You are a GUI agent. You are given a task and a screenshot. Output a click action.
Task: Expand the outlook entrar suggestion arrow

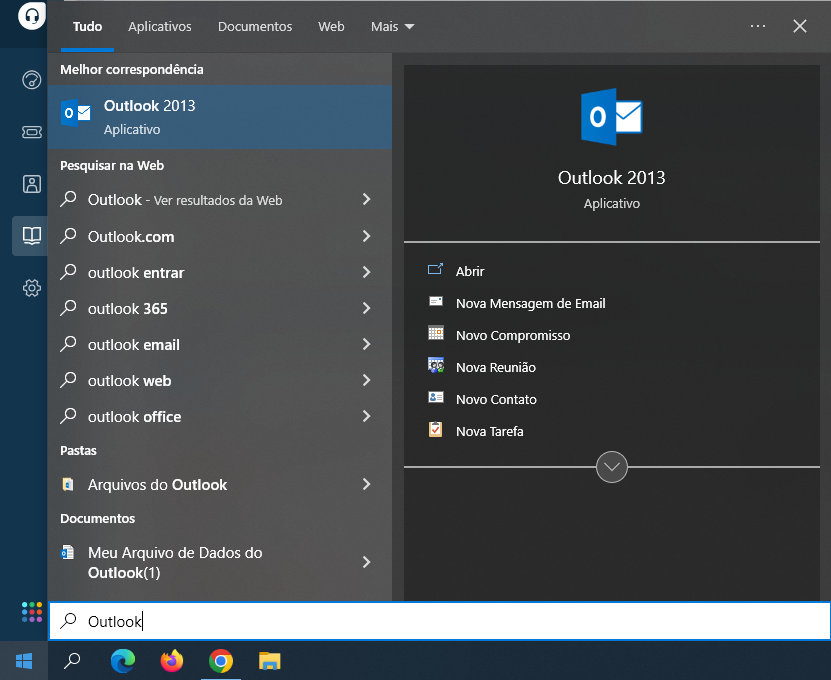pos(366,272)
